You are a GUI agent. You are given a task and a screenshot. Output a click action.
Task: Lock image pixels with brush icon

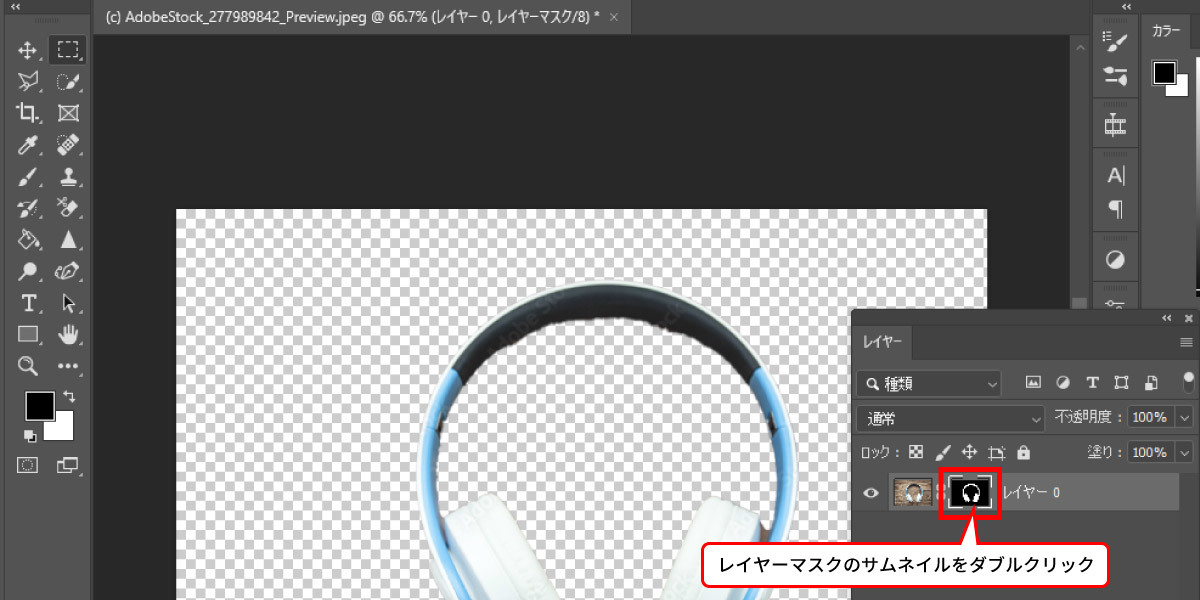point(941,452)
